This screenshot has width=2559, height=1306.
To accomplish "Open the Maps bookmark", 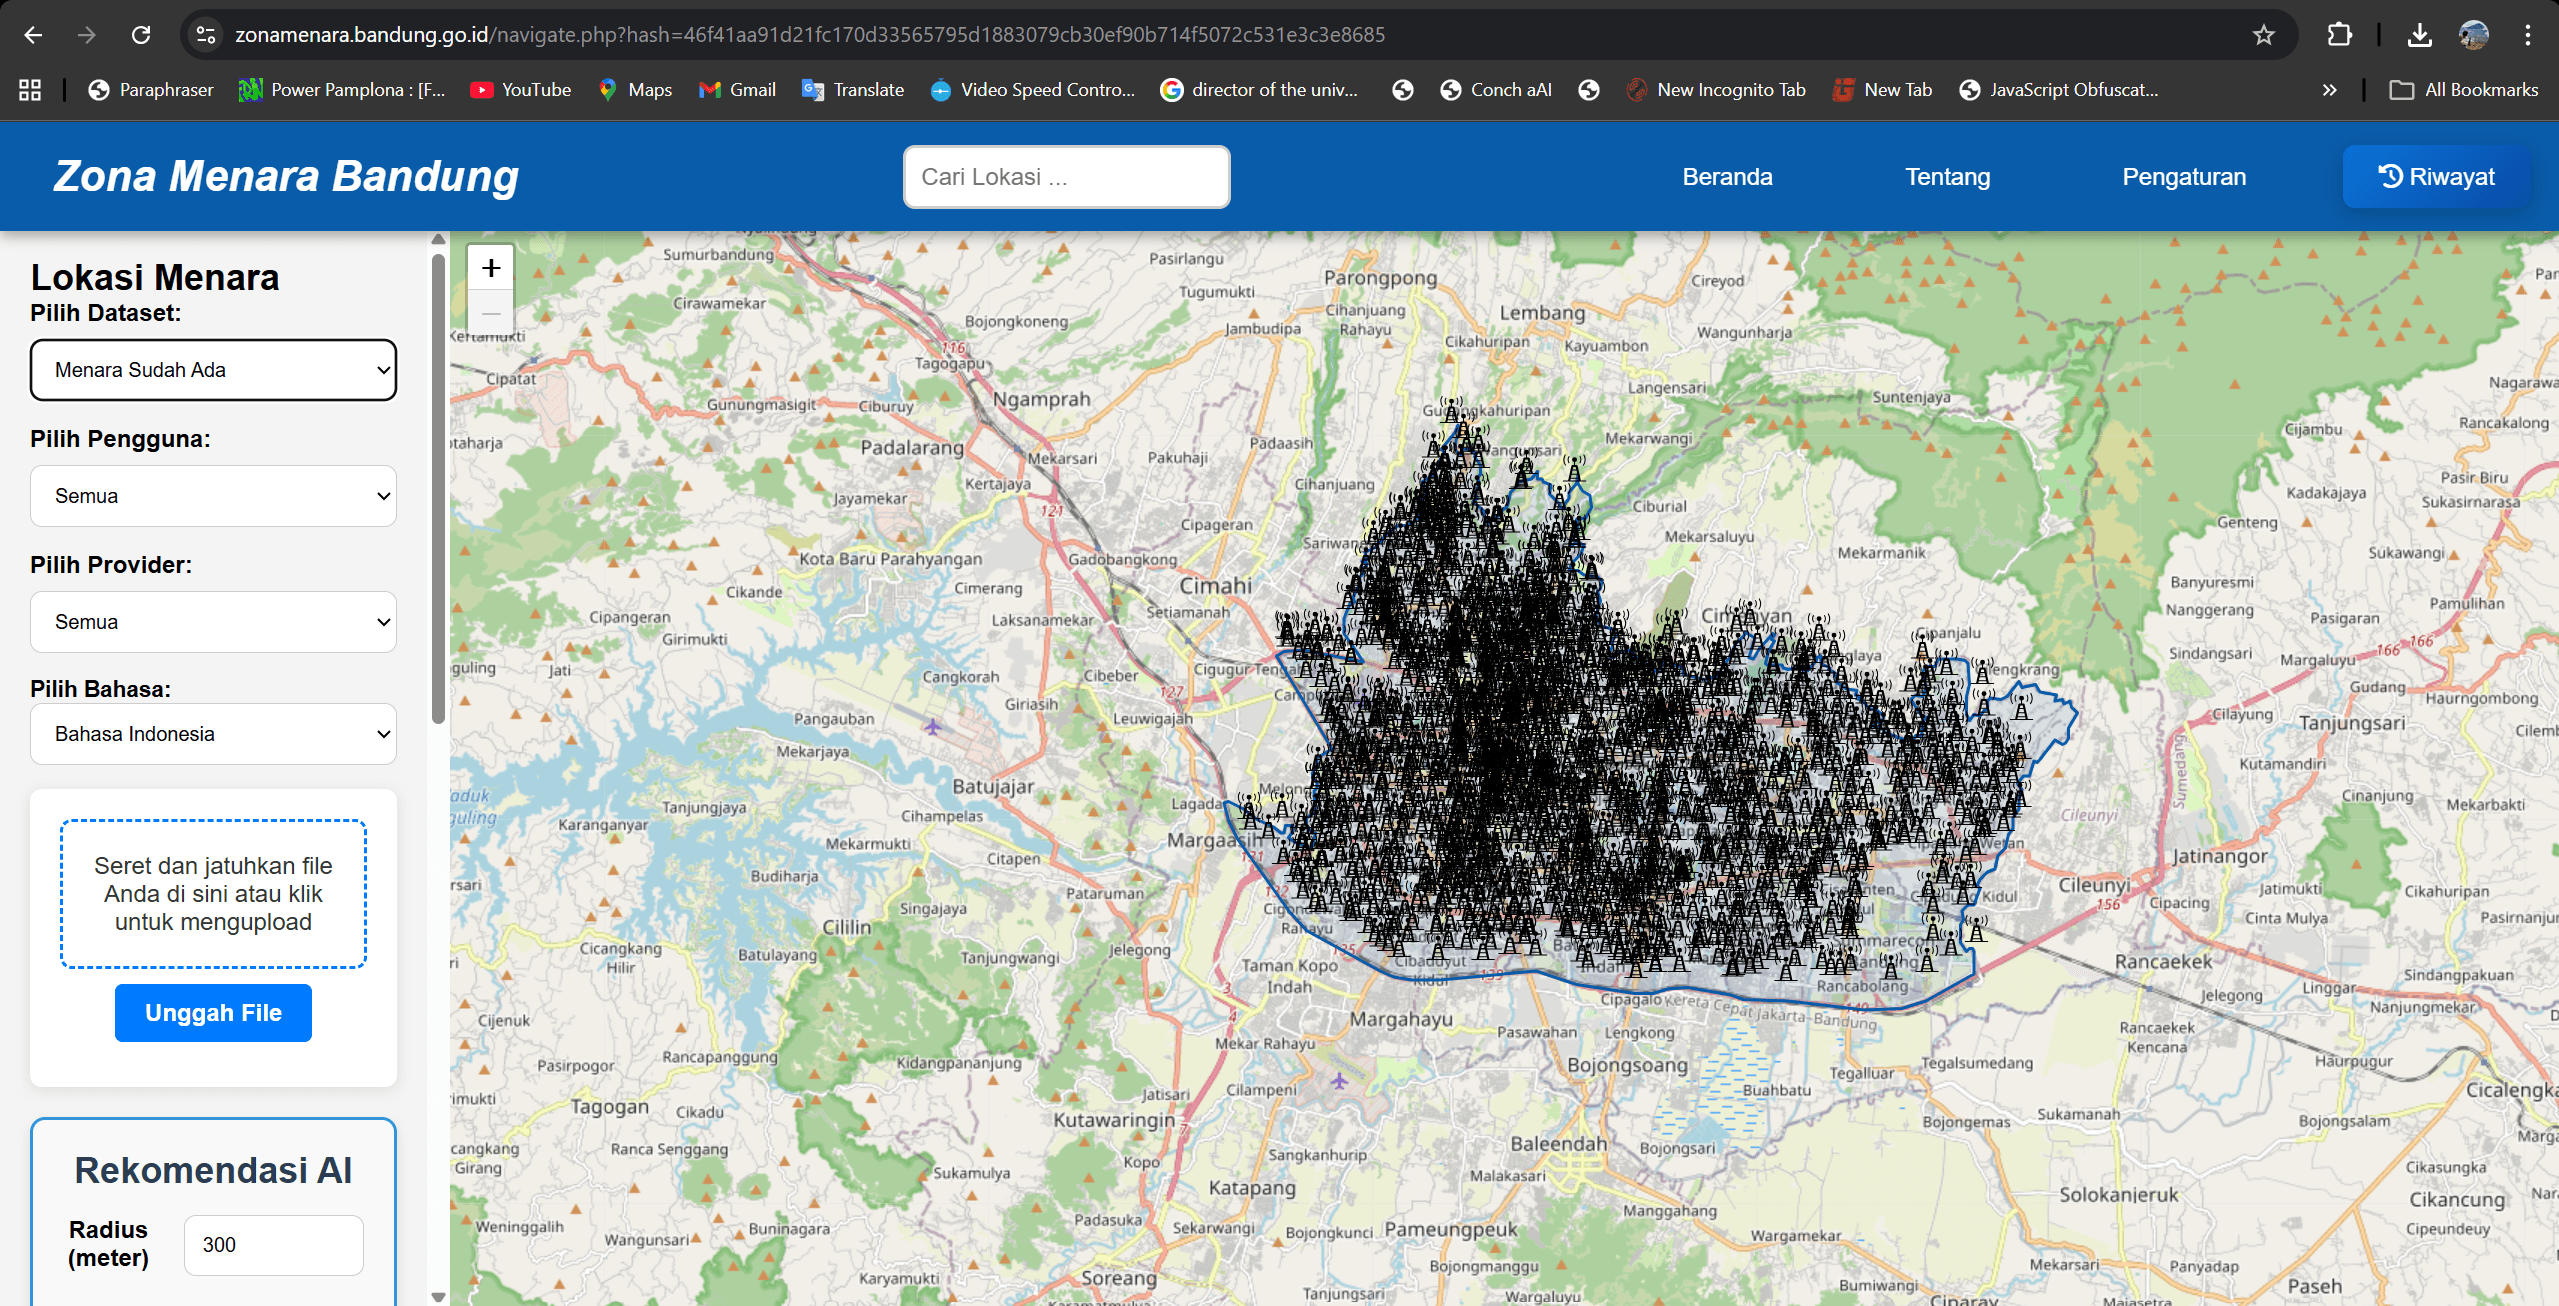I will [634, 89].
